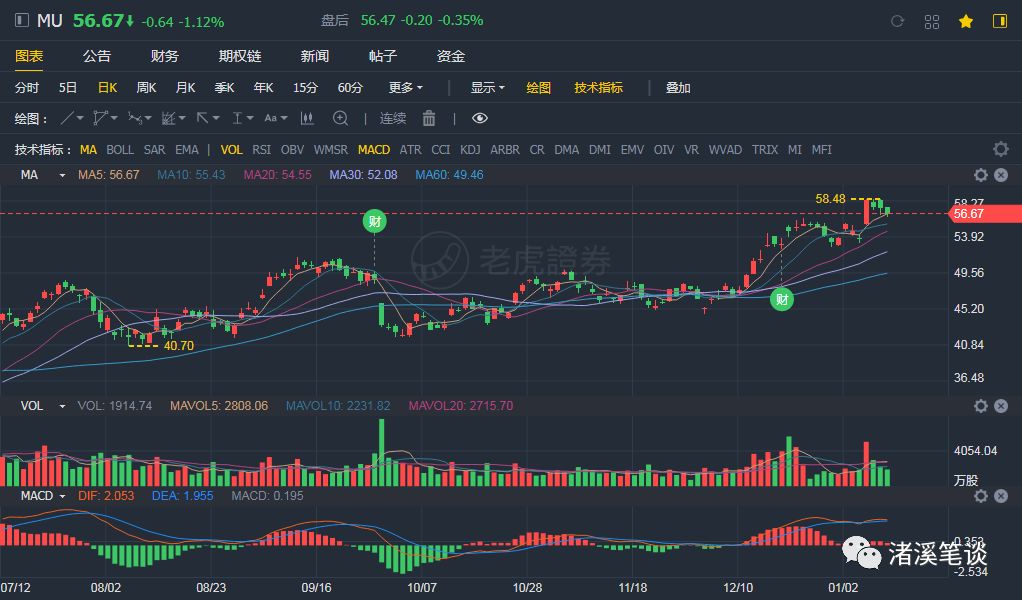Open the 公告 announcements tab
1022x600 pixels.
(97, 56)
